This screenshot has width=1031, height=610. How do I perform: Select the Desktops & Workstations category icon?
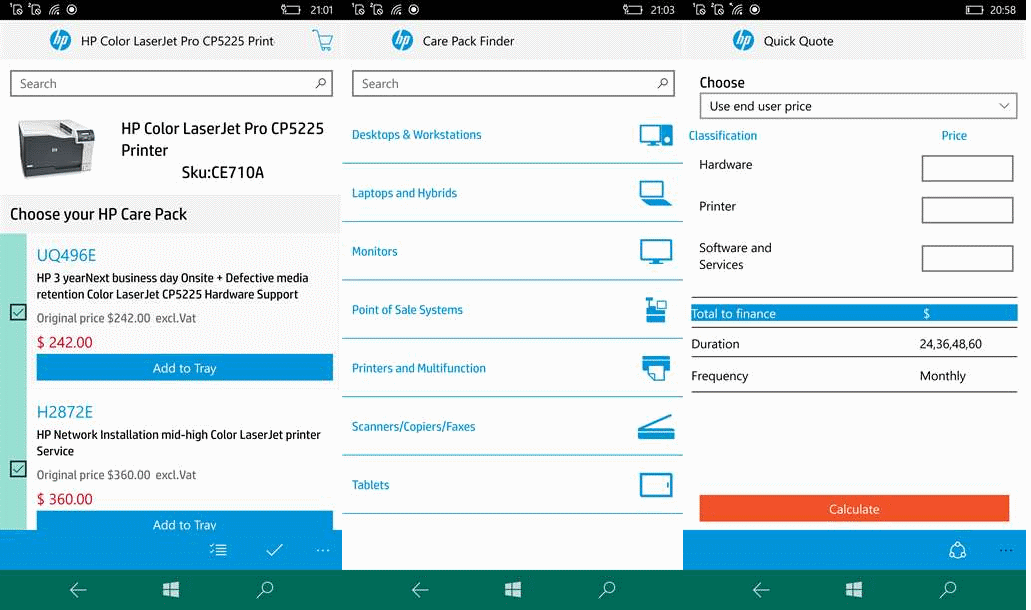pyautogui.click(x=655, y=134)
